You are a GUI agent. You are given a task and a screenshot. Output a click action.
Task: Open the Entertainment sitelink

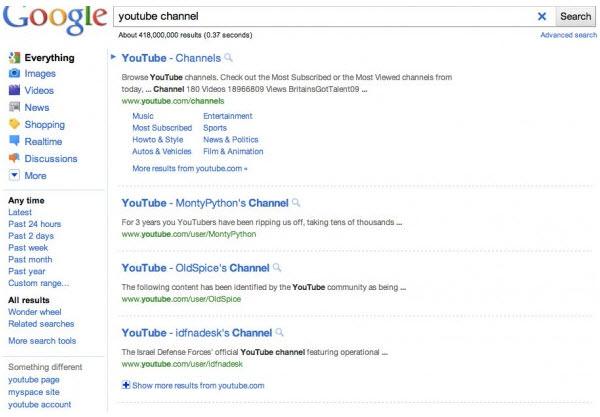(228, 116)
